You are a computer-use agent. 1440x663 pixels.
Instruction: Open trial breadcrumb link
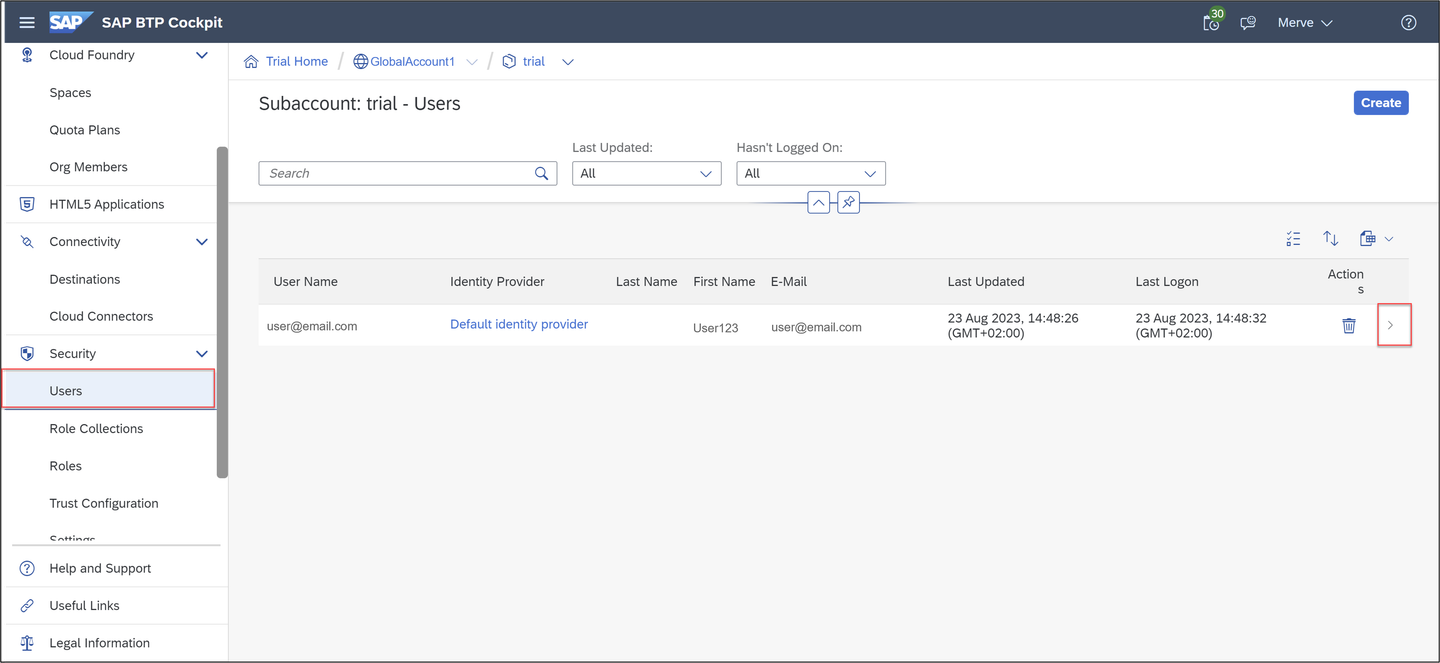click(534, 62)
